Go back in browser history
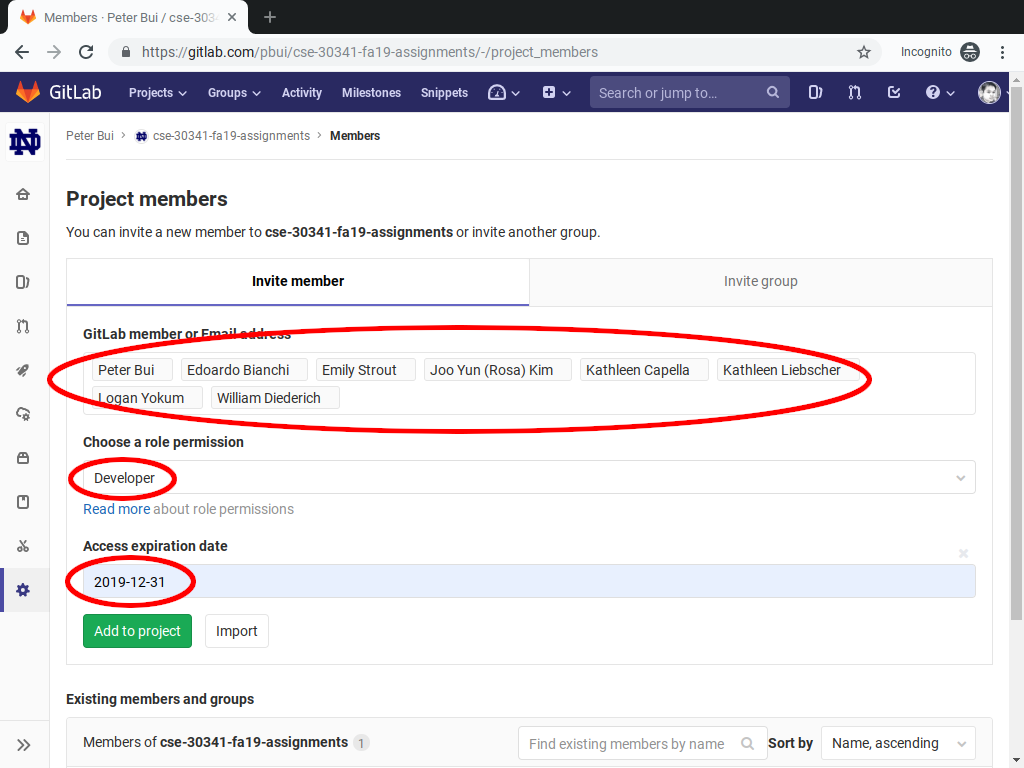The image size is (1024, 768). (x=22, y=52)
